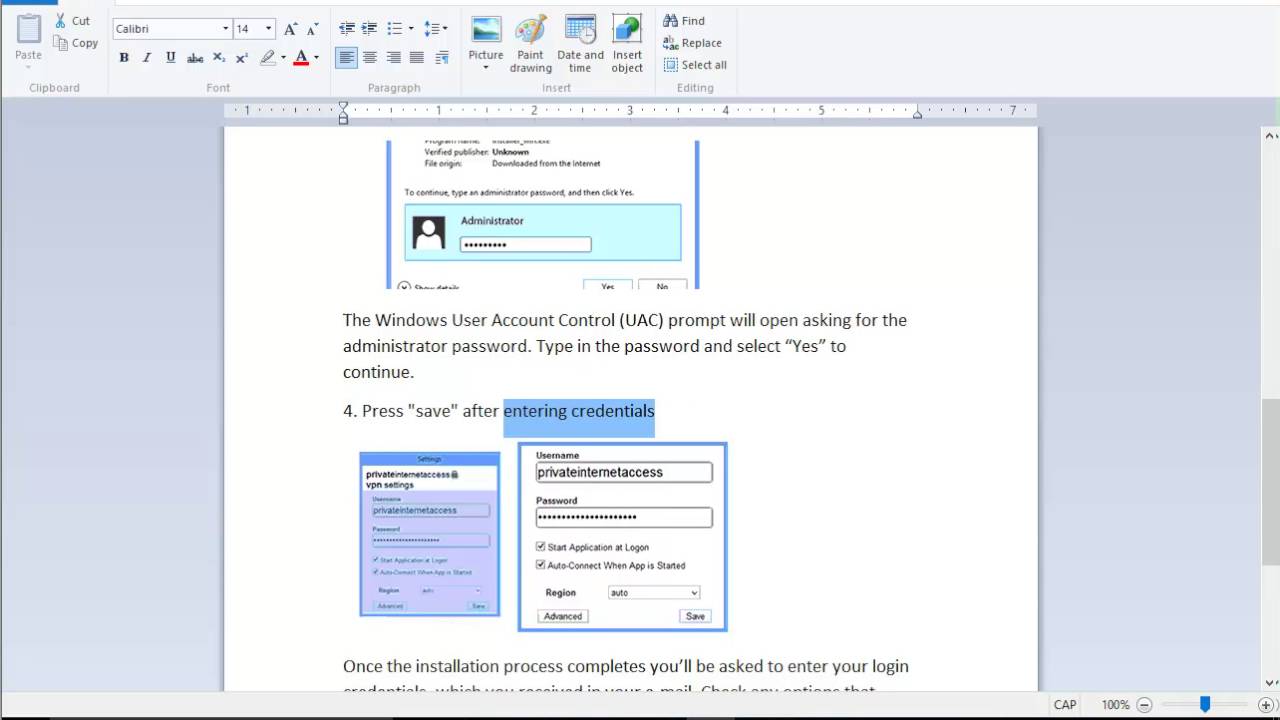Toggle Auto-Connect When App is Started checkbox
Screen dimensions: 1280x720
click(541, 565)
